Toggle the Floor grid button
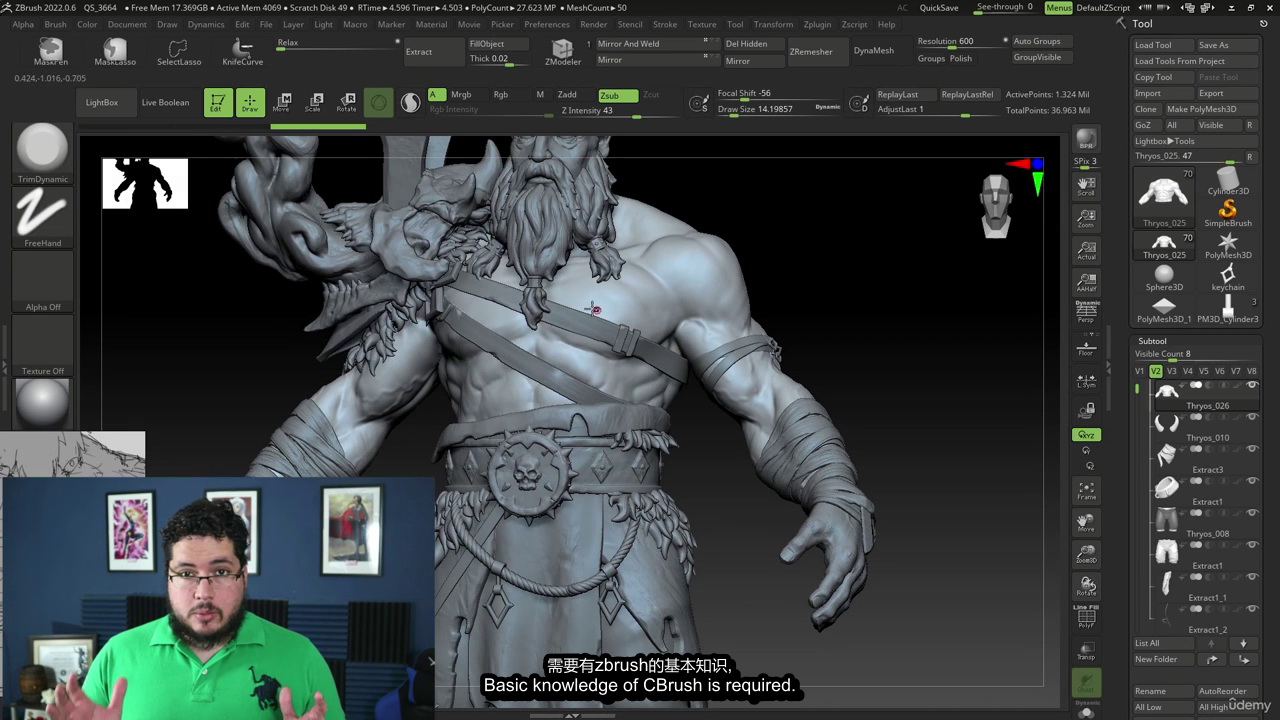Screen dimensions: 1280x720 coord(1086,347)
